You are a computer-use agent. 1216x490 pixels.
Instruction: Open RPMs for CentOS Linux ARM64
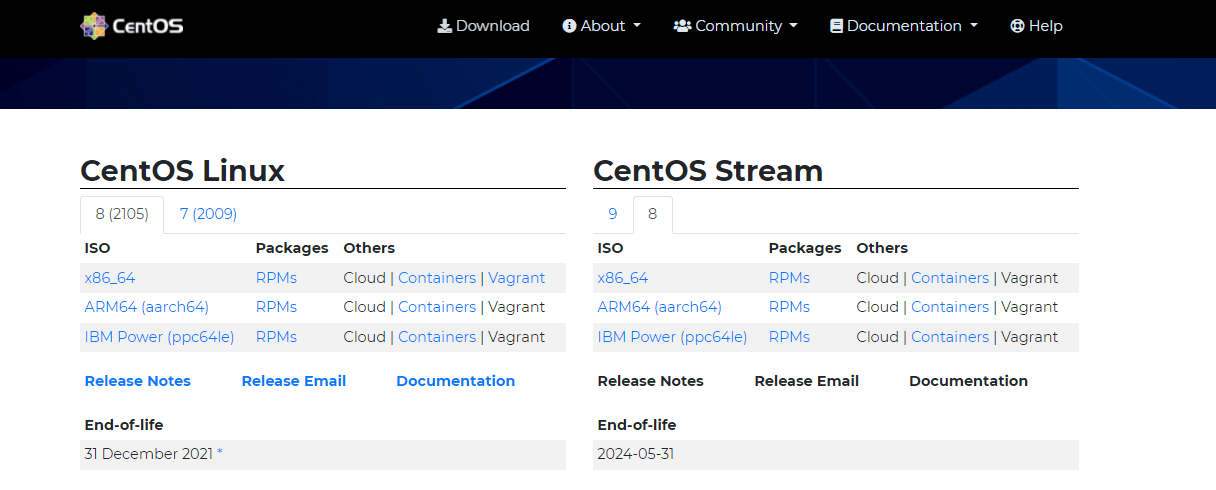[x=276, y=307]
